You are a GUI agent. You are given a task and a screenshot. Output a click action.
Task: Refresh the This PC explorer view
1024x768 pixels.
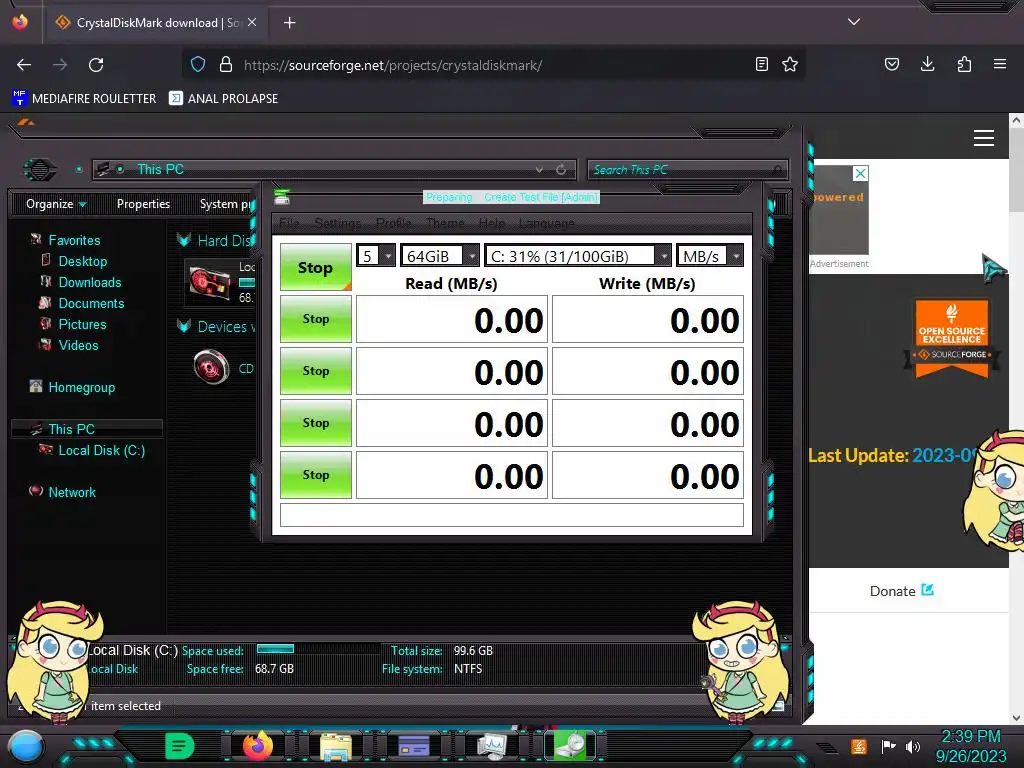(x=561, y=170)
